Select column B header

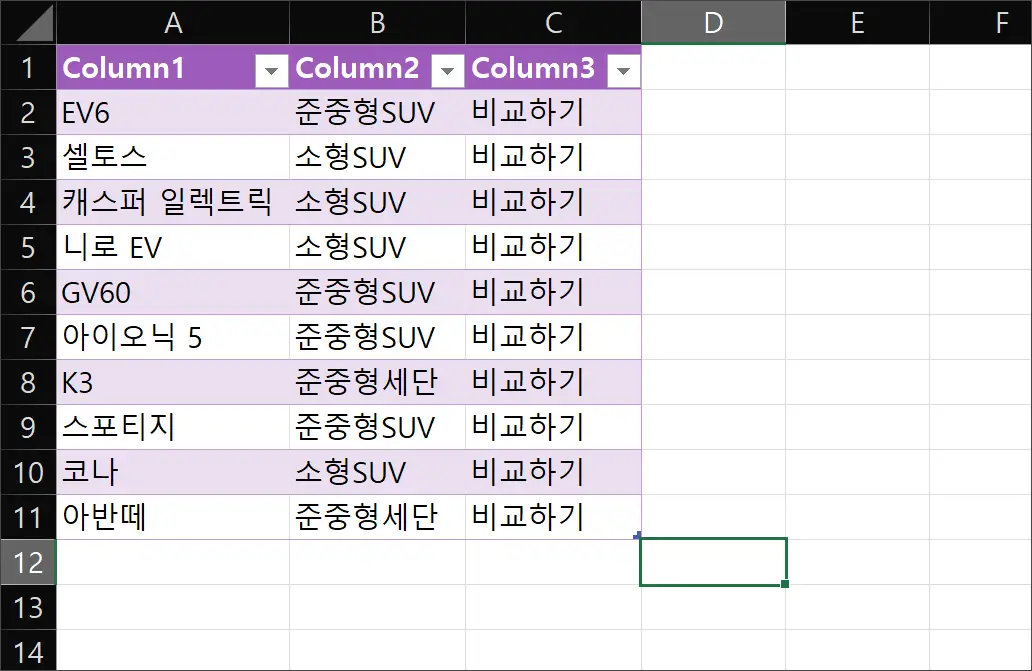(x=377, y=23)
